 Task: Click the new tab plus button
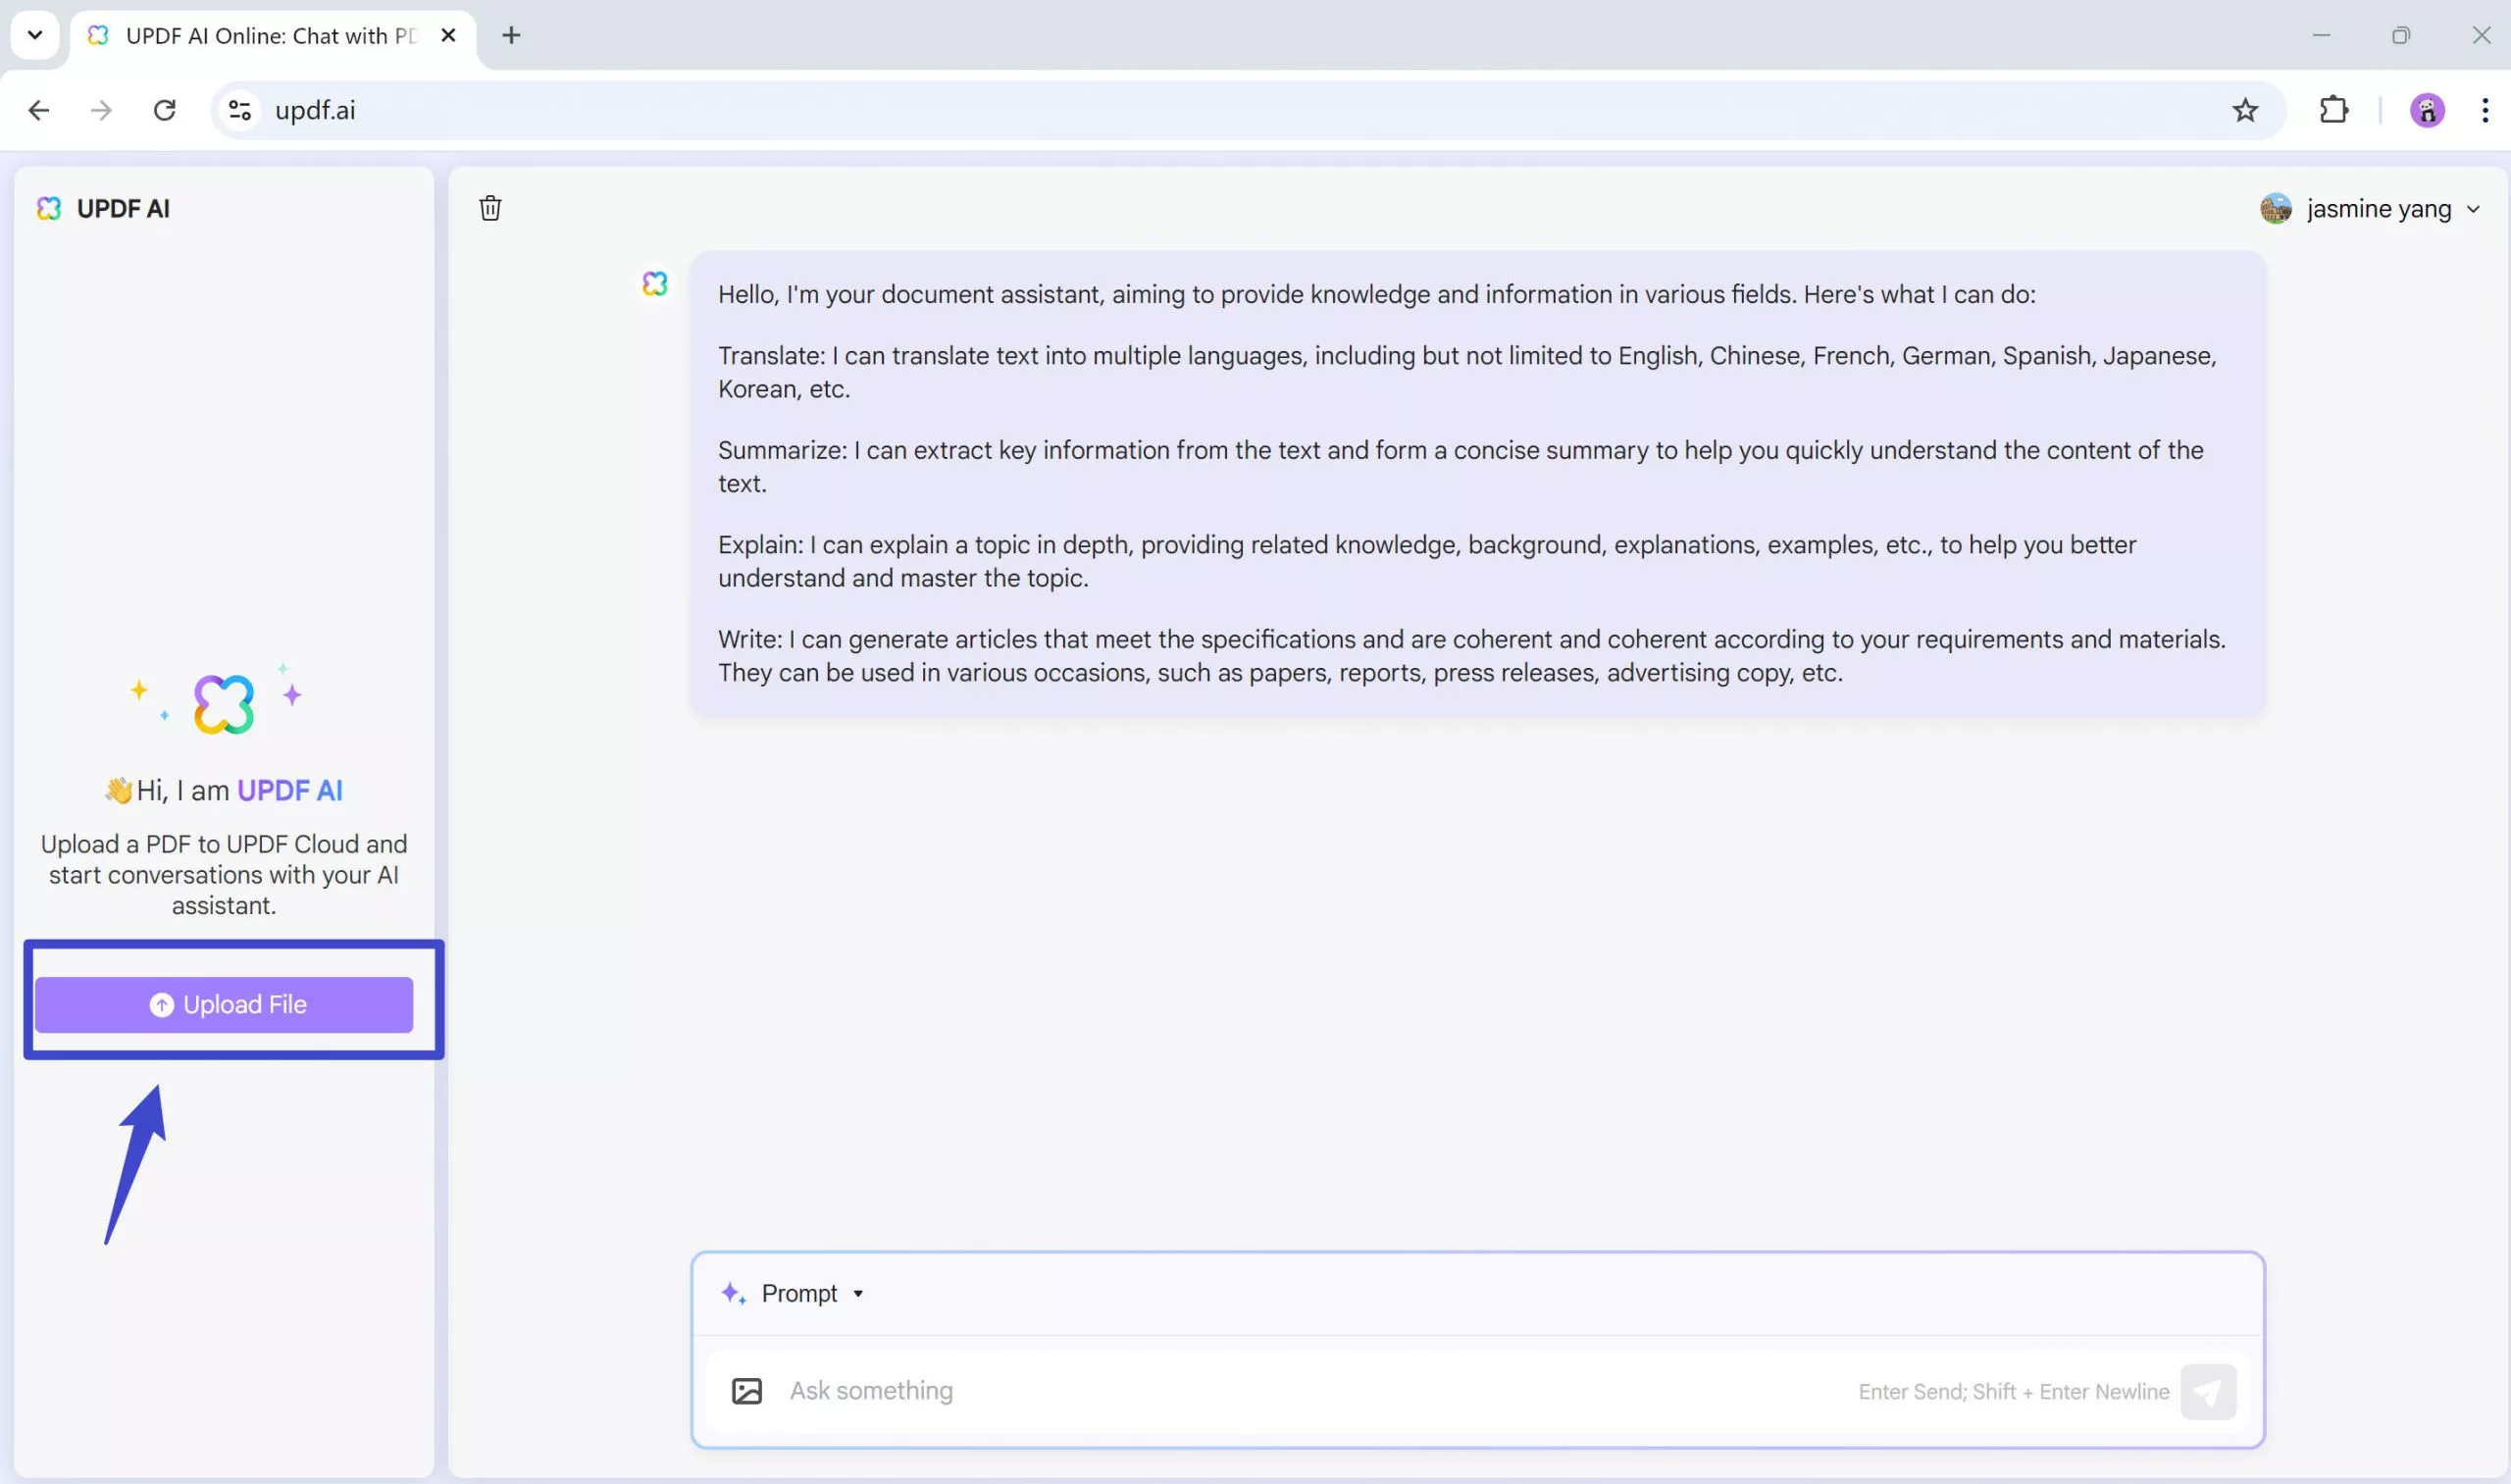(x=511, y=35)
